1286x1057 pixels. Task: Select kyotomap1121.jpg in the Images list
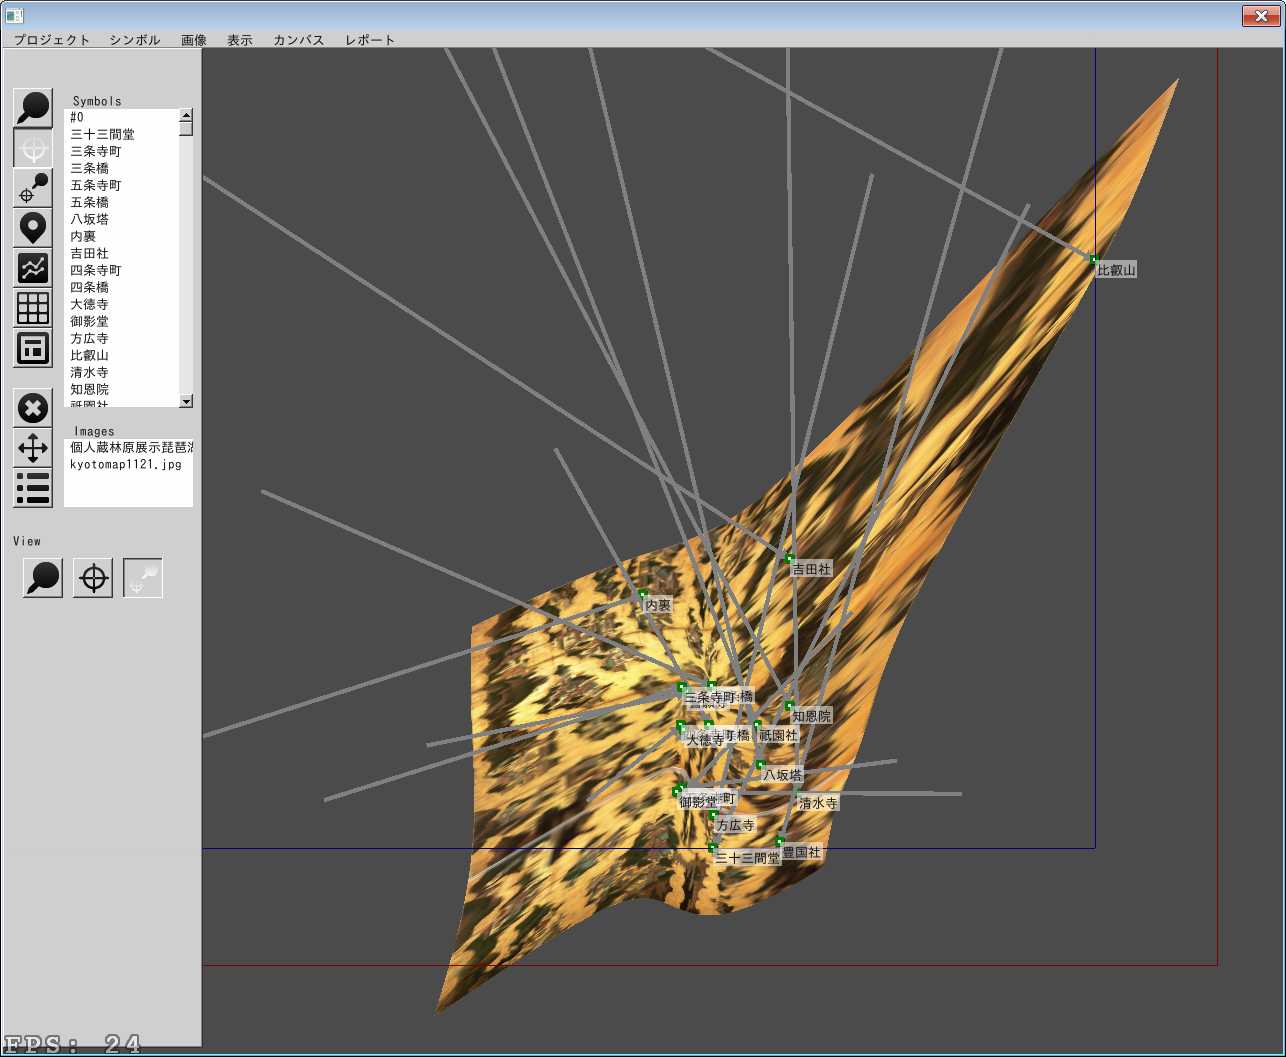pos(128,464)
